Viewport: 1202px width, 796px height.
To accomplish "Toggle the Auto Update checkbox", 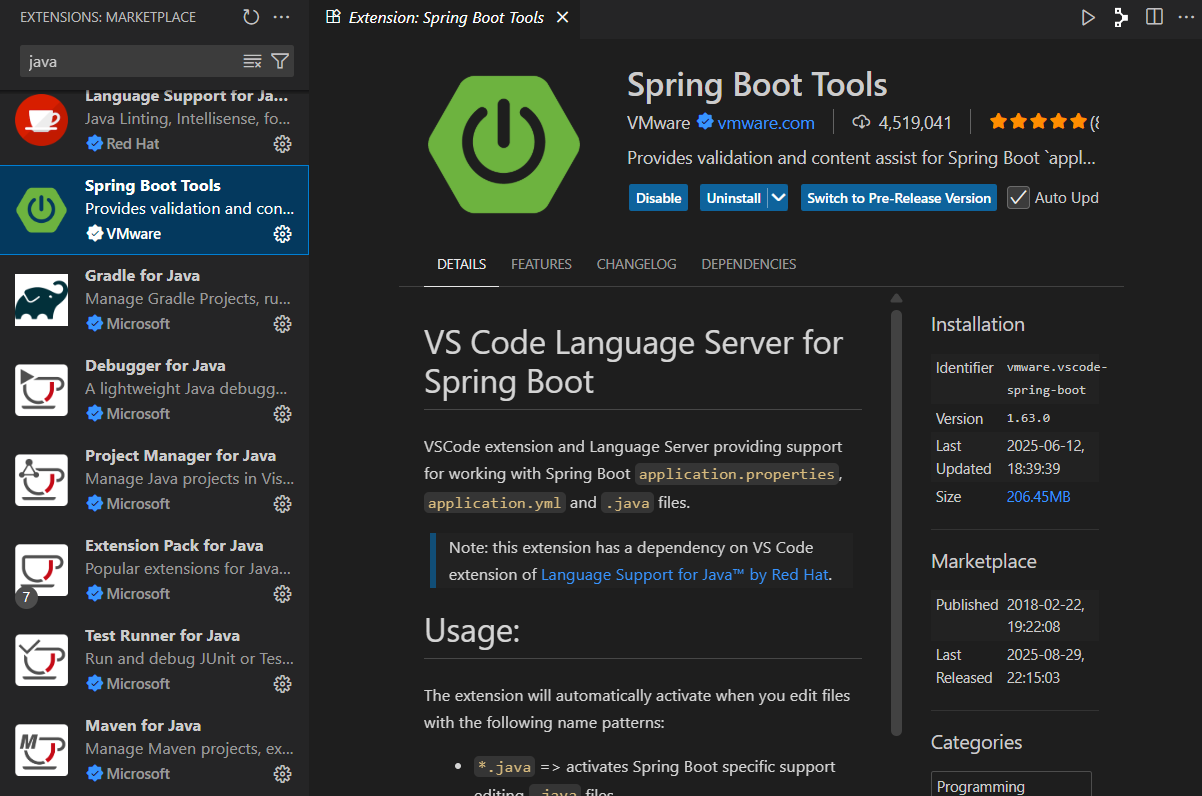I will pos(1018,198).
